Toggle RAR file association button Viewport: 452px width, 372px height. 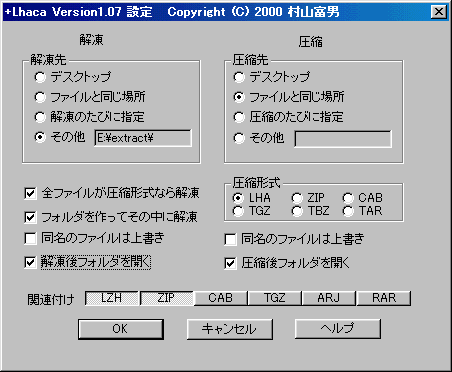(384, 298)
